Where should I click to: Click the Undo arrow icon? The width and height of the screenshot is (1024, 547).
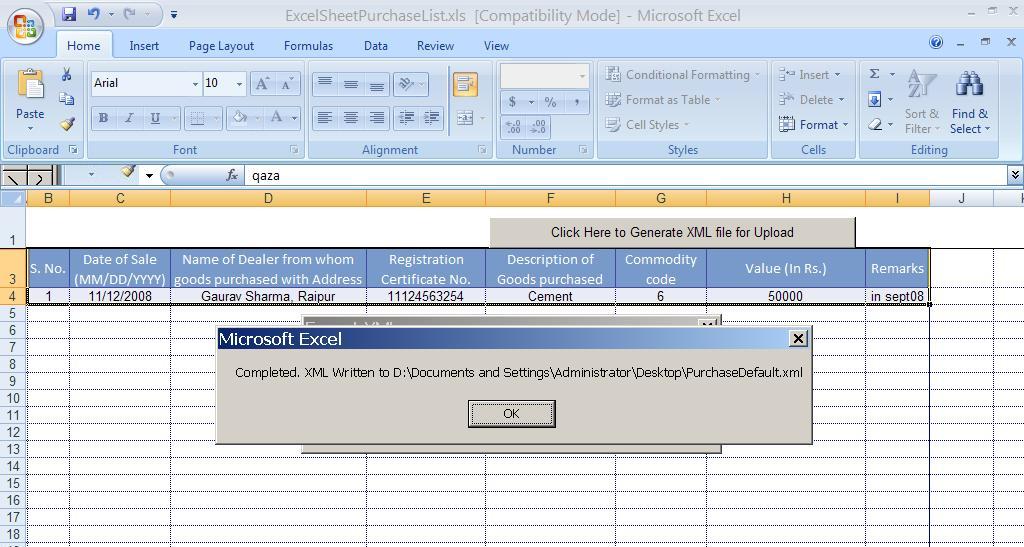[x=94, y=15]
